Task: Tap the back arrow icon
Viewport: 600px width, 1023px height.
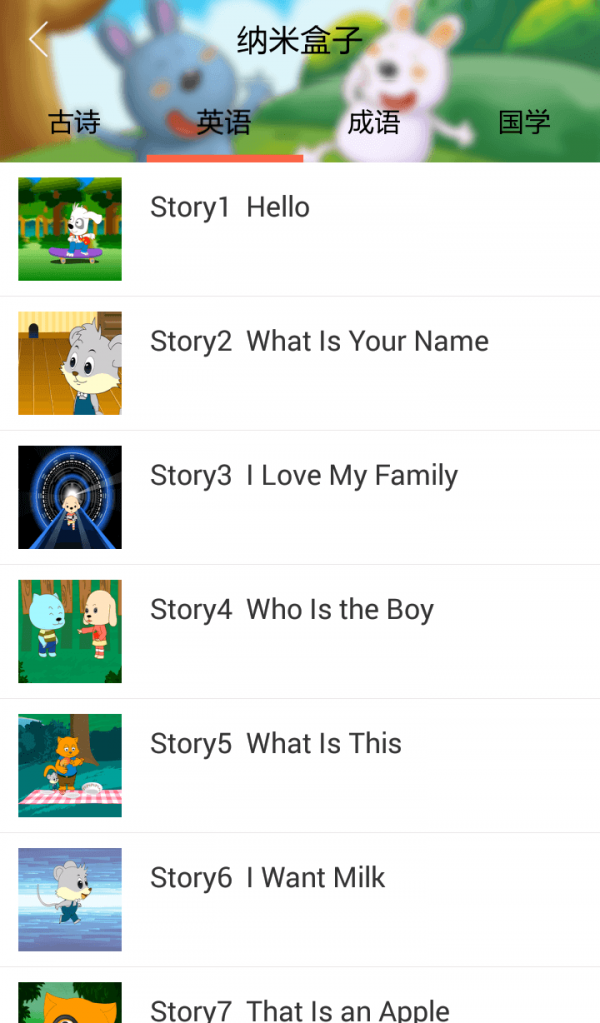Action: coord(39,40)
